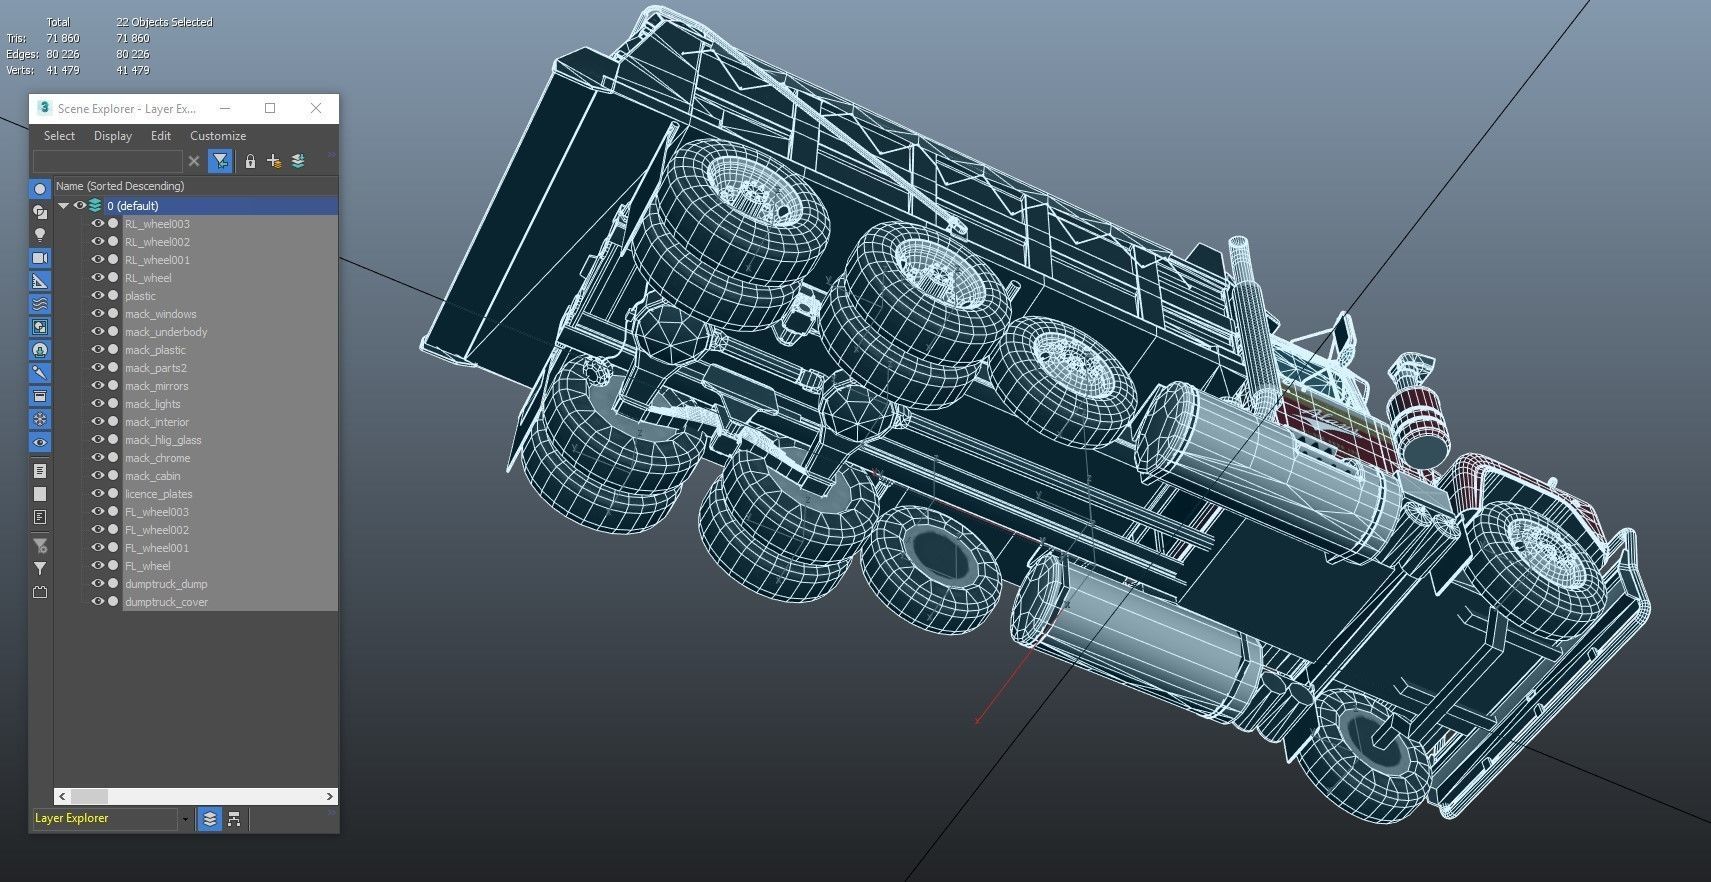1711x882 pixels.
Task: Collapse the 0 (default) layer tree
Action: click(63, 206)
